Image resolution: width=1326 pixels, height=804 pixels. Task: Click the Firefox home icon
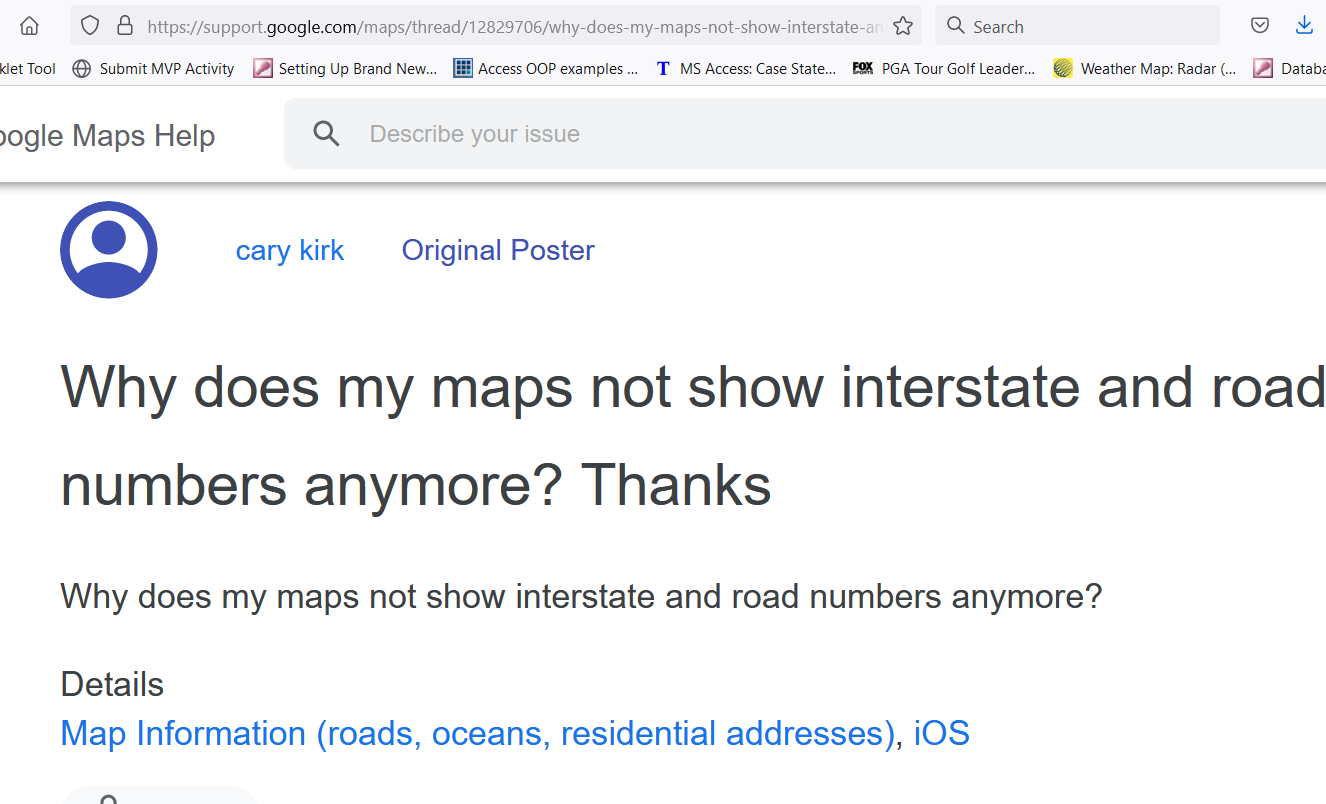pyautogui.click(x=29, y=26)
